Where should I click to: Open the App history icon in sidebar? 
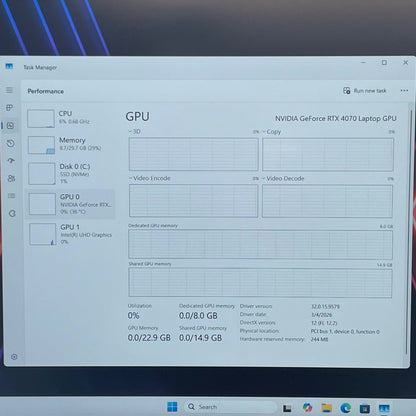click(11, 143)
